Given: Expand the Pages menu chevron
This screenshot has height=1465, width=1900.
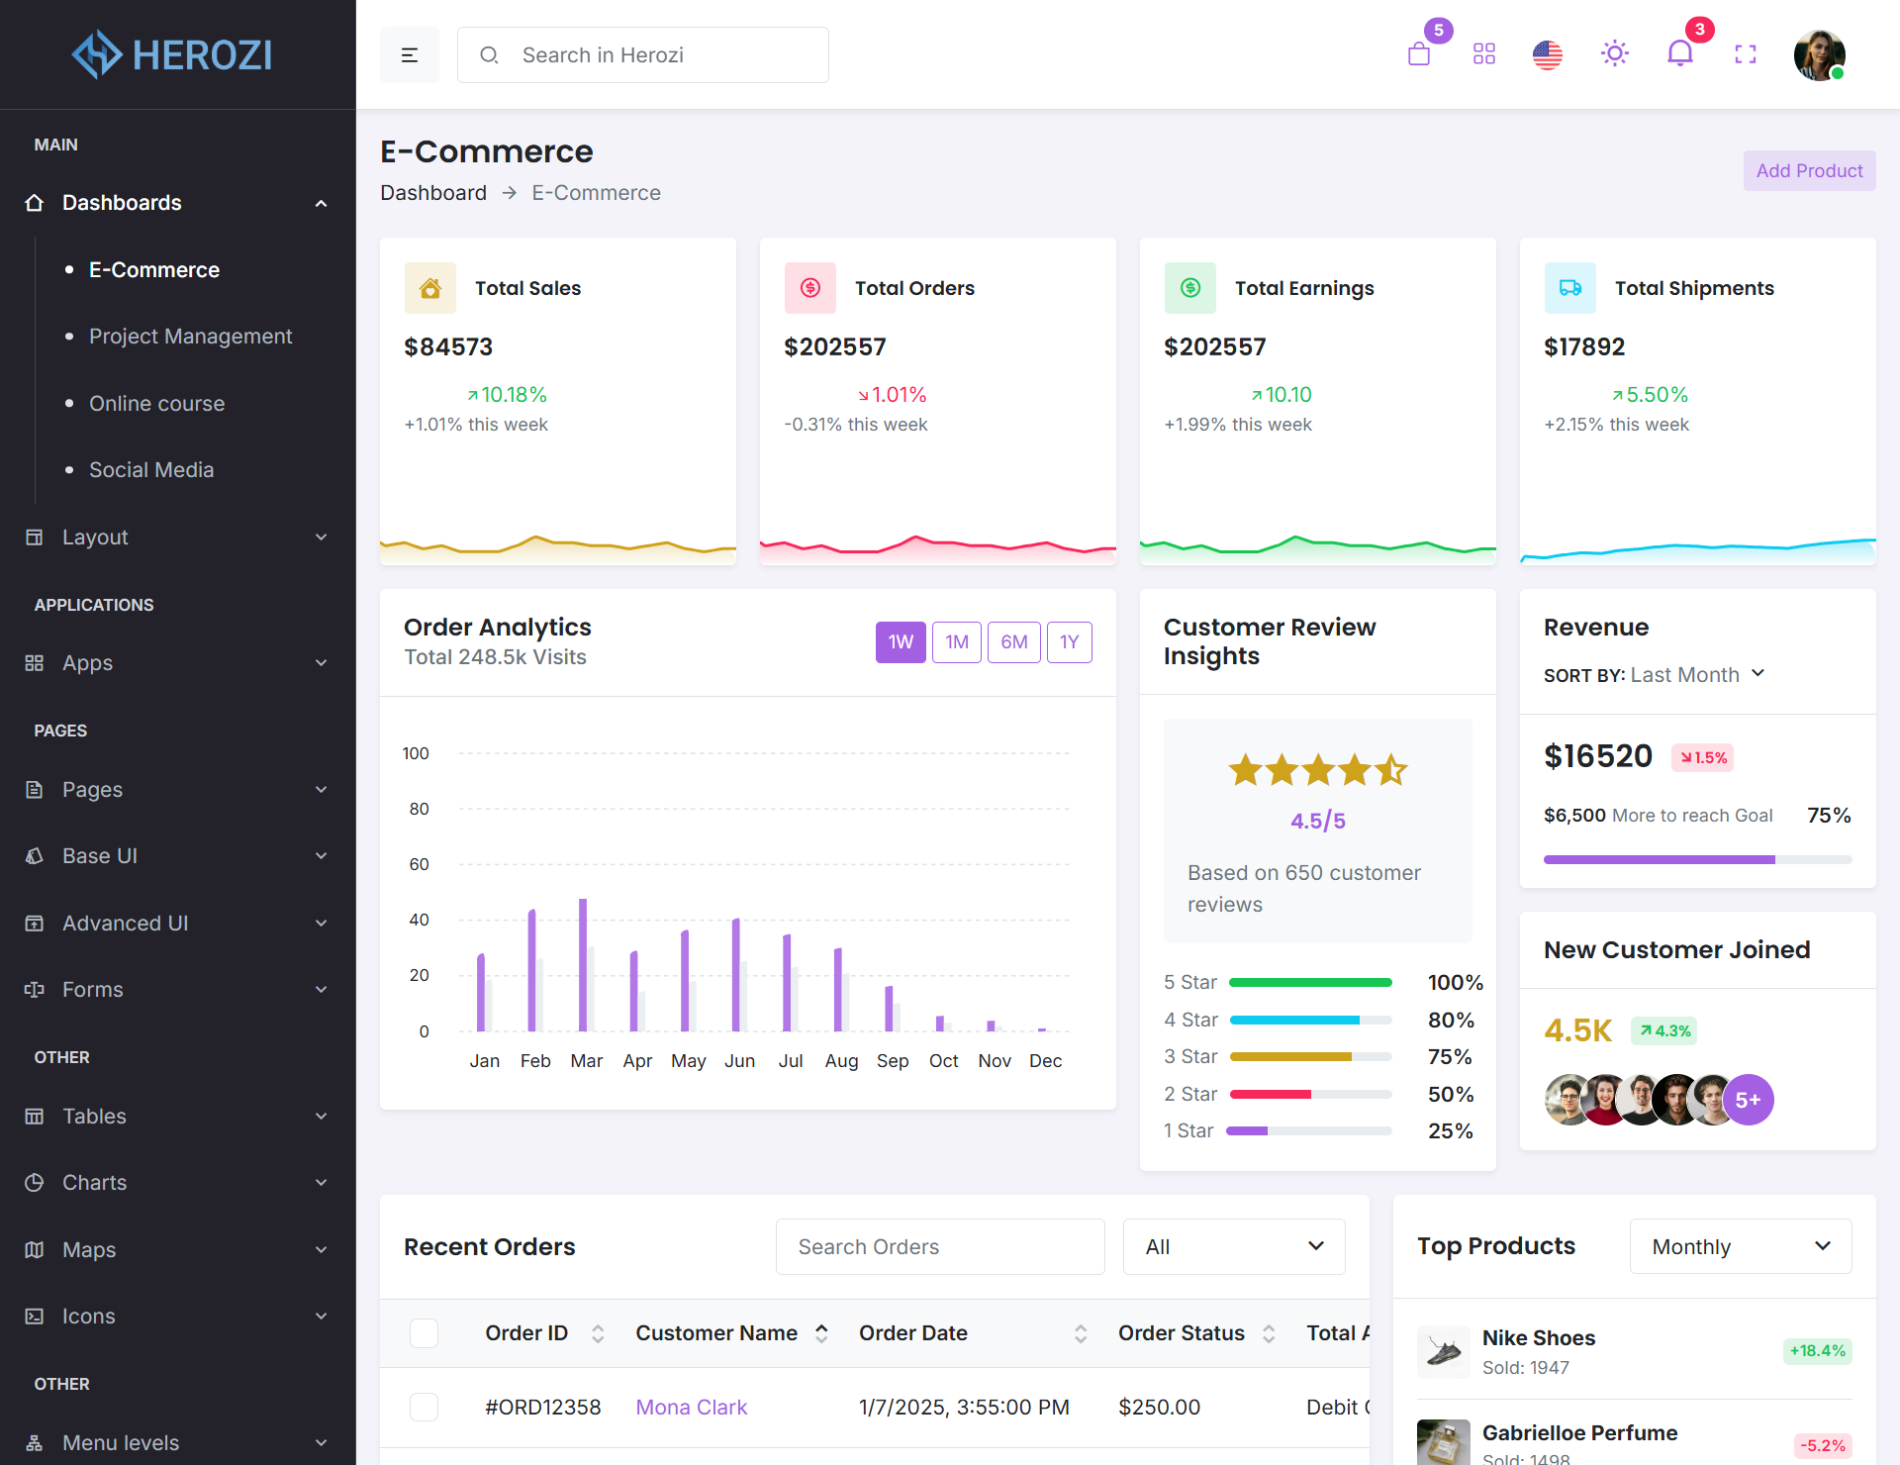Looking at the screenshot, I should tap(321, 789).
